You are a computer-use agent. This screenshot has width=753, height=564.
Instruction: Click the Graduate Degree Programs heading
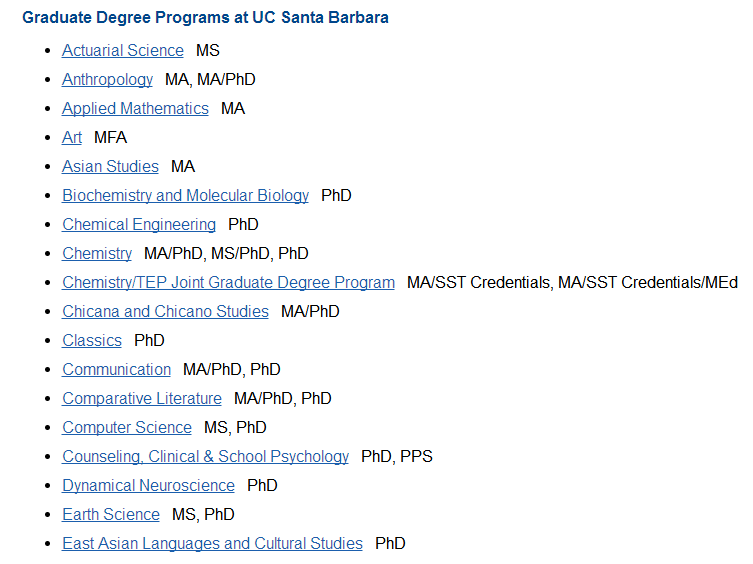pyautogui.click(x=205, y=17)
